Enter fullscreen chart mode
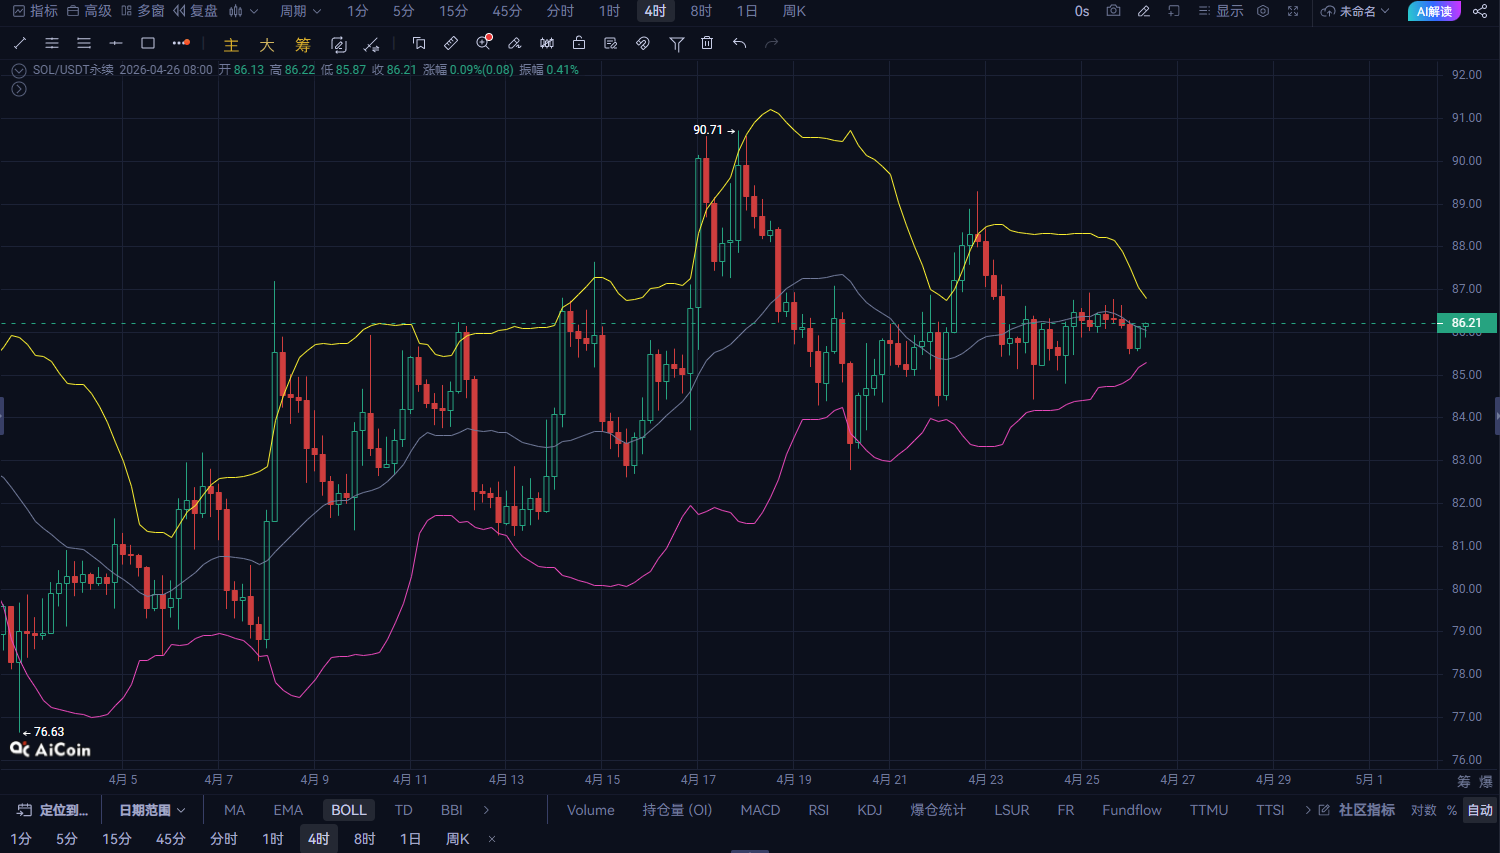This screenshot has width=1500, height=853. tap(1293, 11)
